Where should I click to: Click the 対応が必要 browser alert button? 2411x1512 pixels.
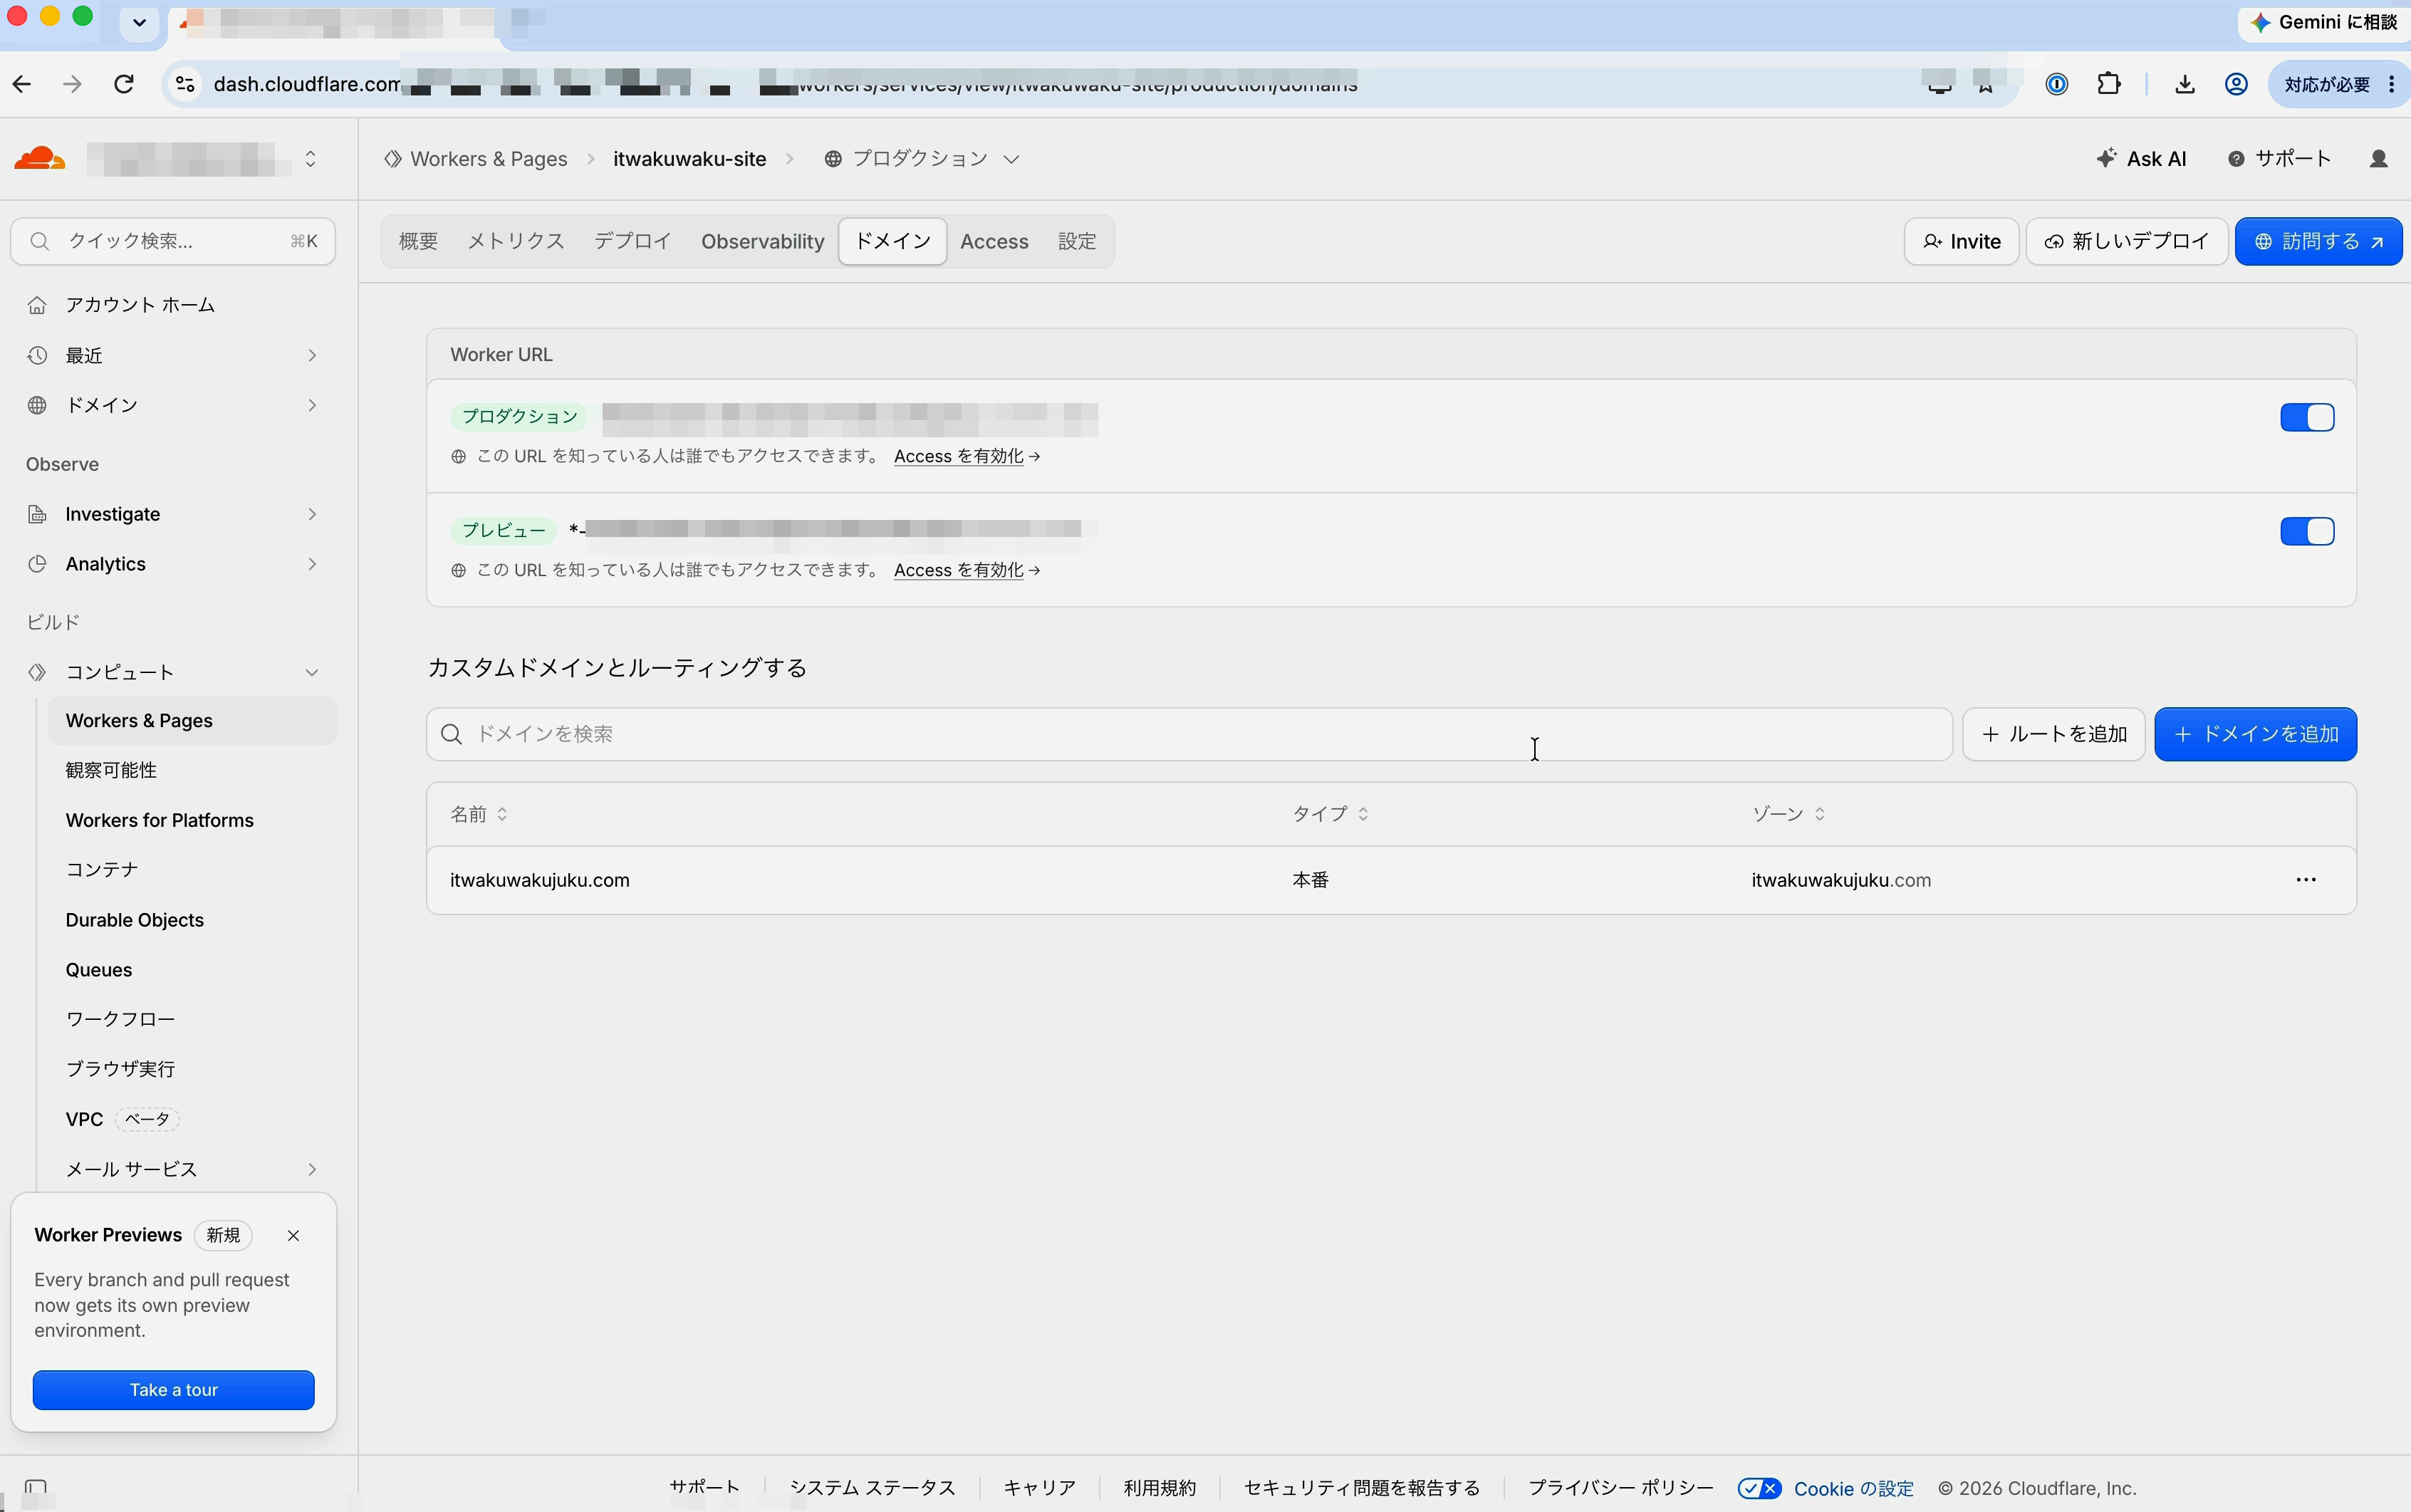(x=2327, y=84)
